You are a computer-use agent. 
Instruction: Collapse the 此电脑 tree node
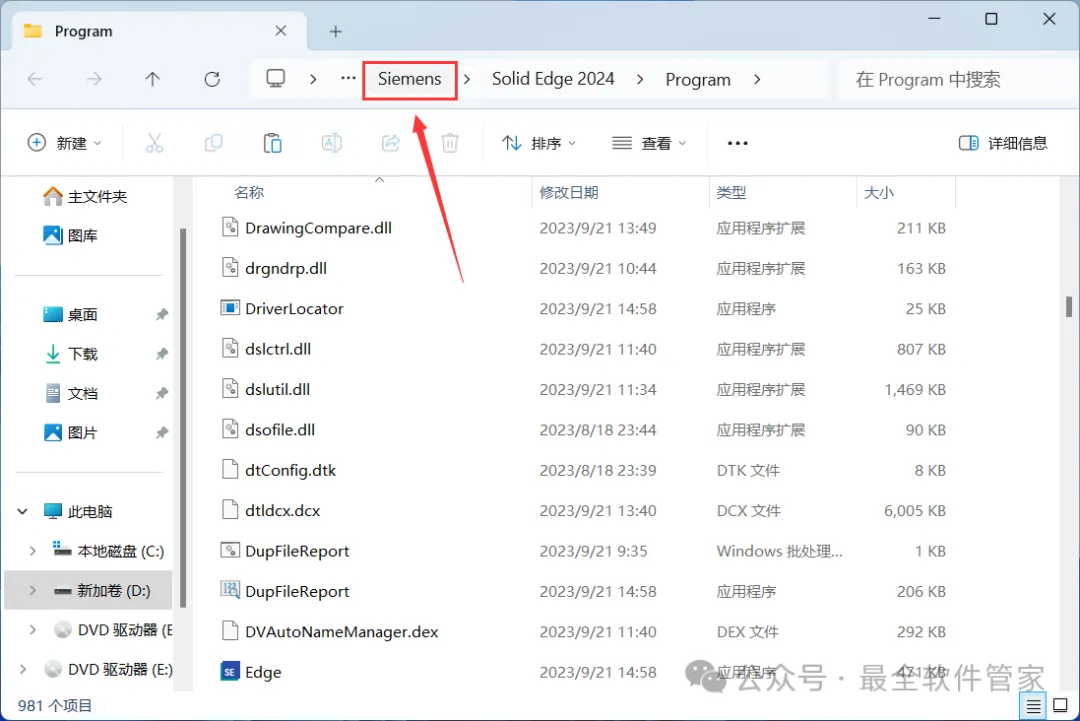23,512
